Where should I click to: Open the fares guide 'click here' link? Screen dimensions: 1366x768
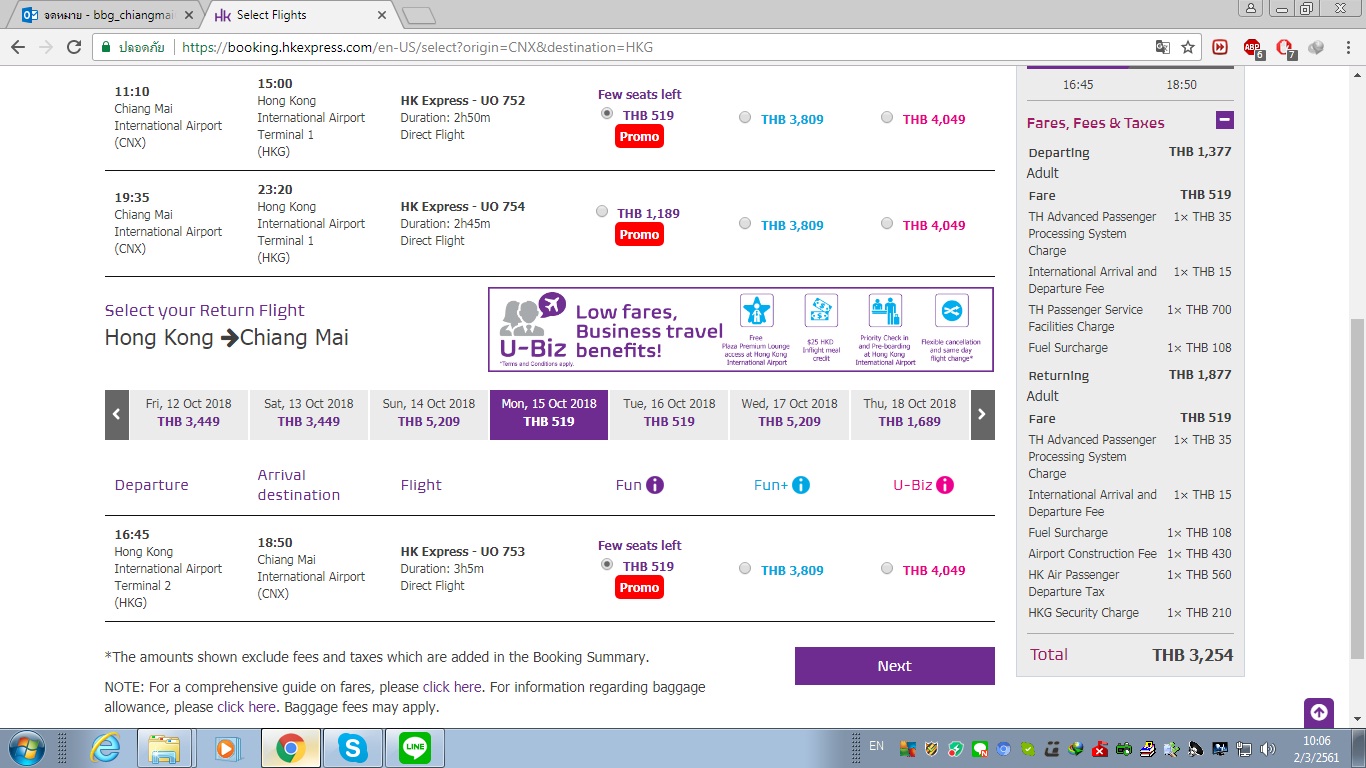coord(452,687)
